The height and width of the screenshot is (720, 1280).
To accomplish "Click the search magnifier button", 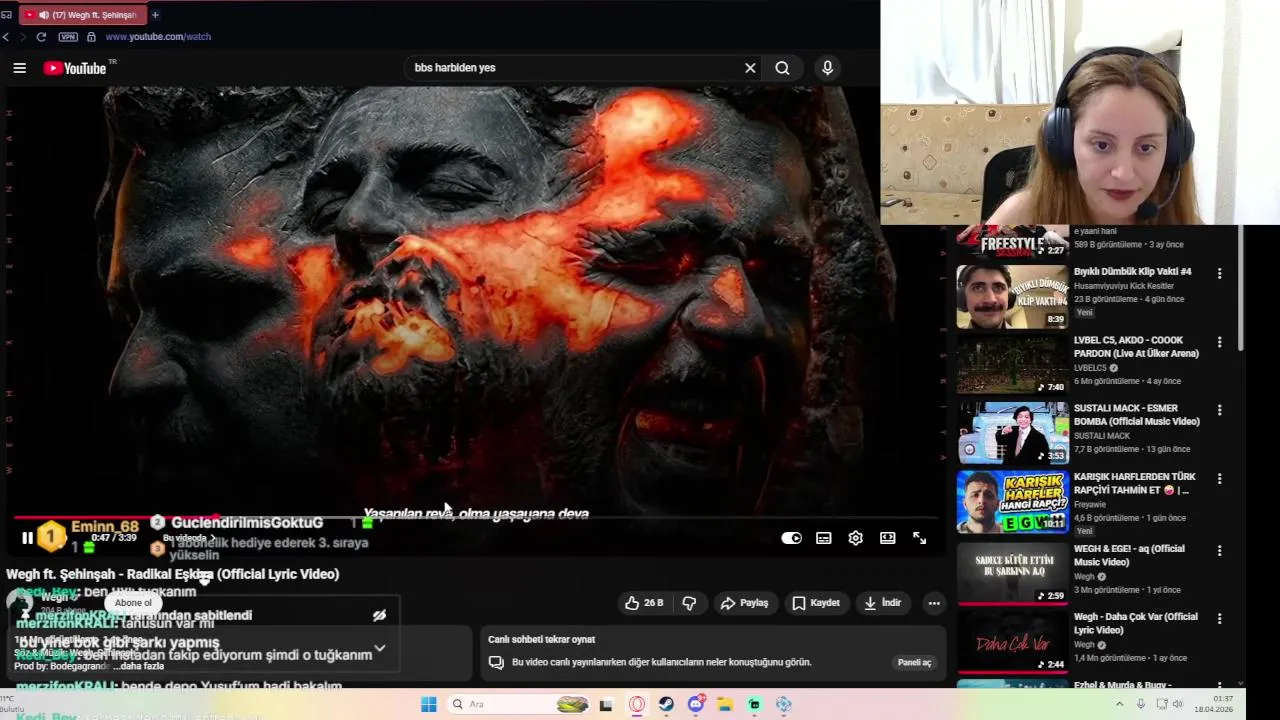I will pyautogui.click(x=782, y=68).
